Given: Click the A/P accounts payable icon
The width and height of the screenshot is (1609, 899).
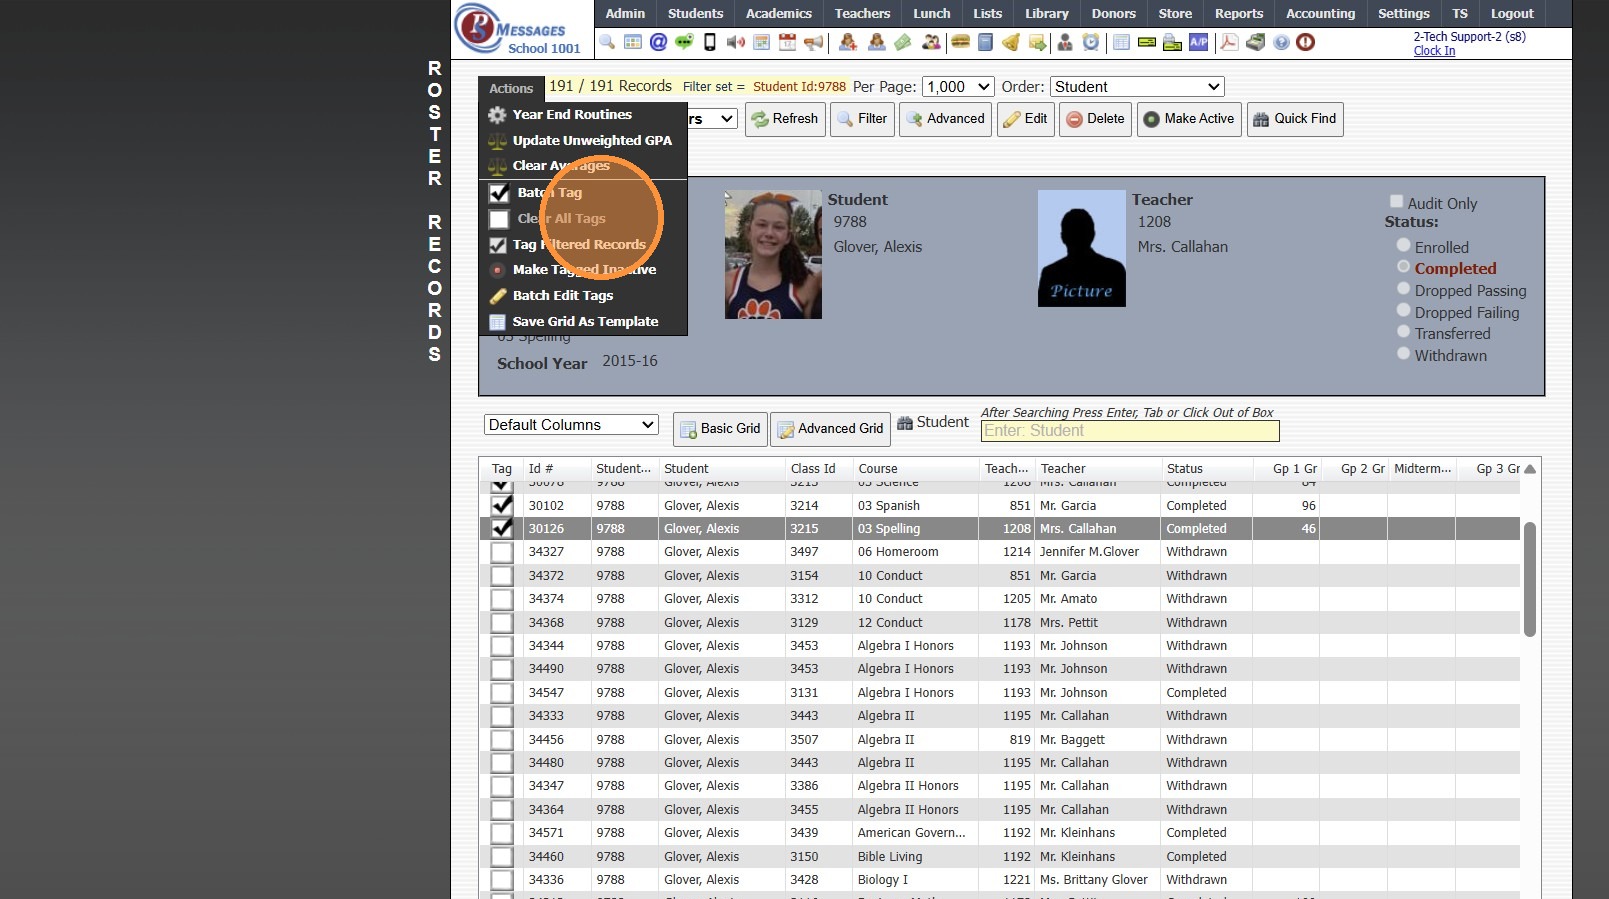Looking at the screenshot, I should point(1198,42).
